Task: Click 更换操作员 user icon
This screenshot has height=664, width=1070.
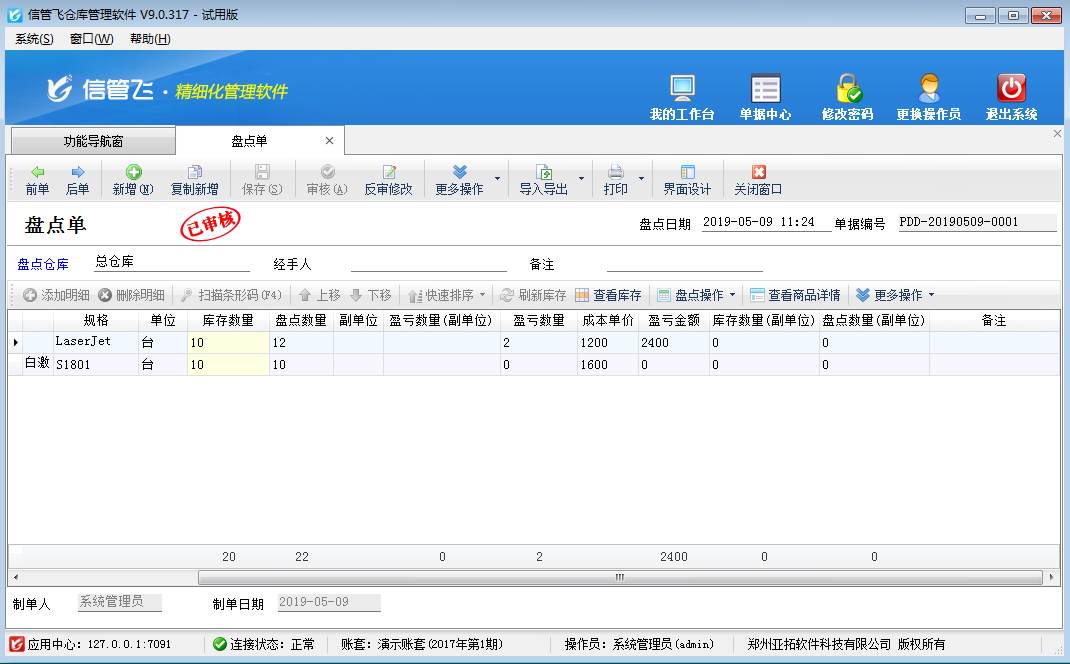Action: [929, 97]
